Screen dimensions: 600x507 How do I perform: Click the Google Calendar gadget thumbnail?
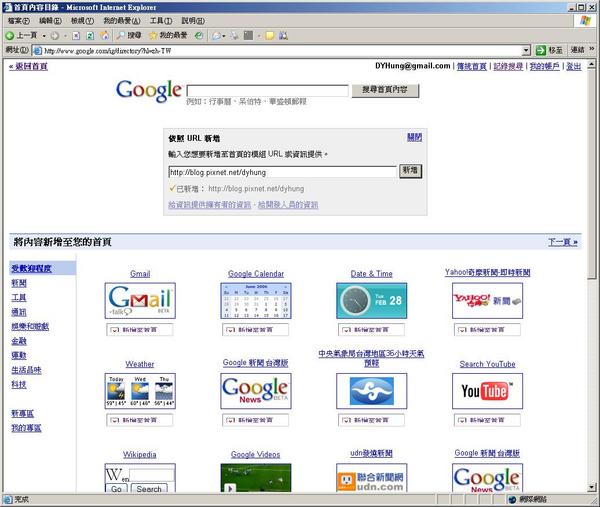256,301
